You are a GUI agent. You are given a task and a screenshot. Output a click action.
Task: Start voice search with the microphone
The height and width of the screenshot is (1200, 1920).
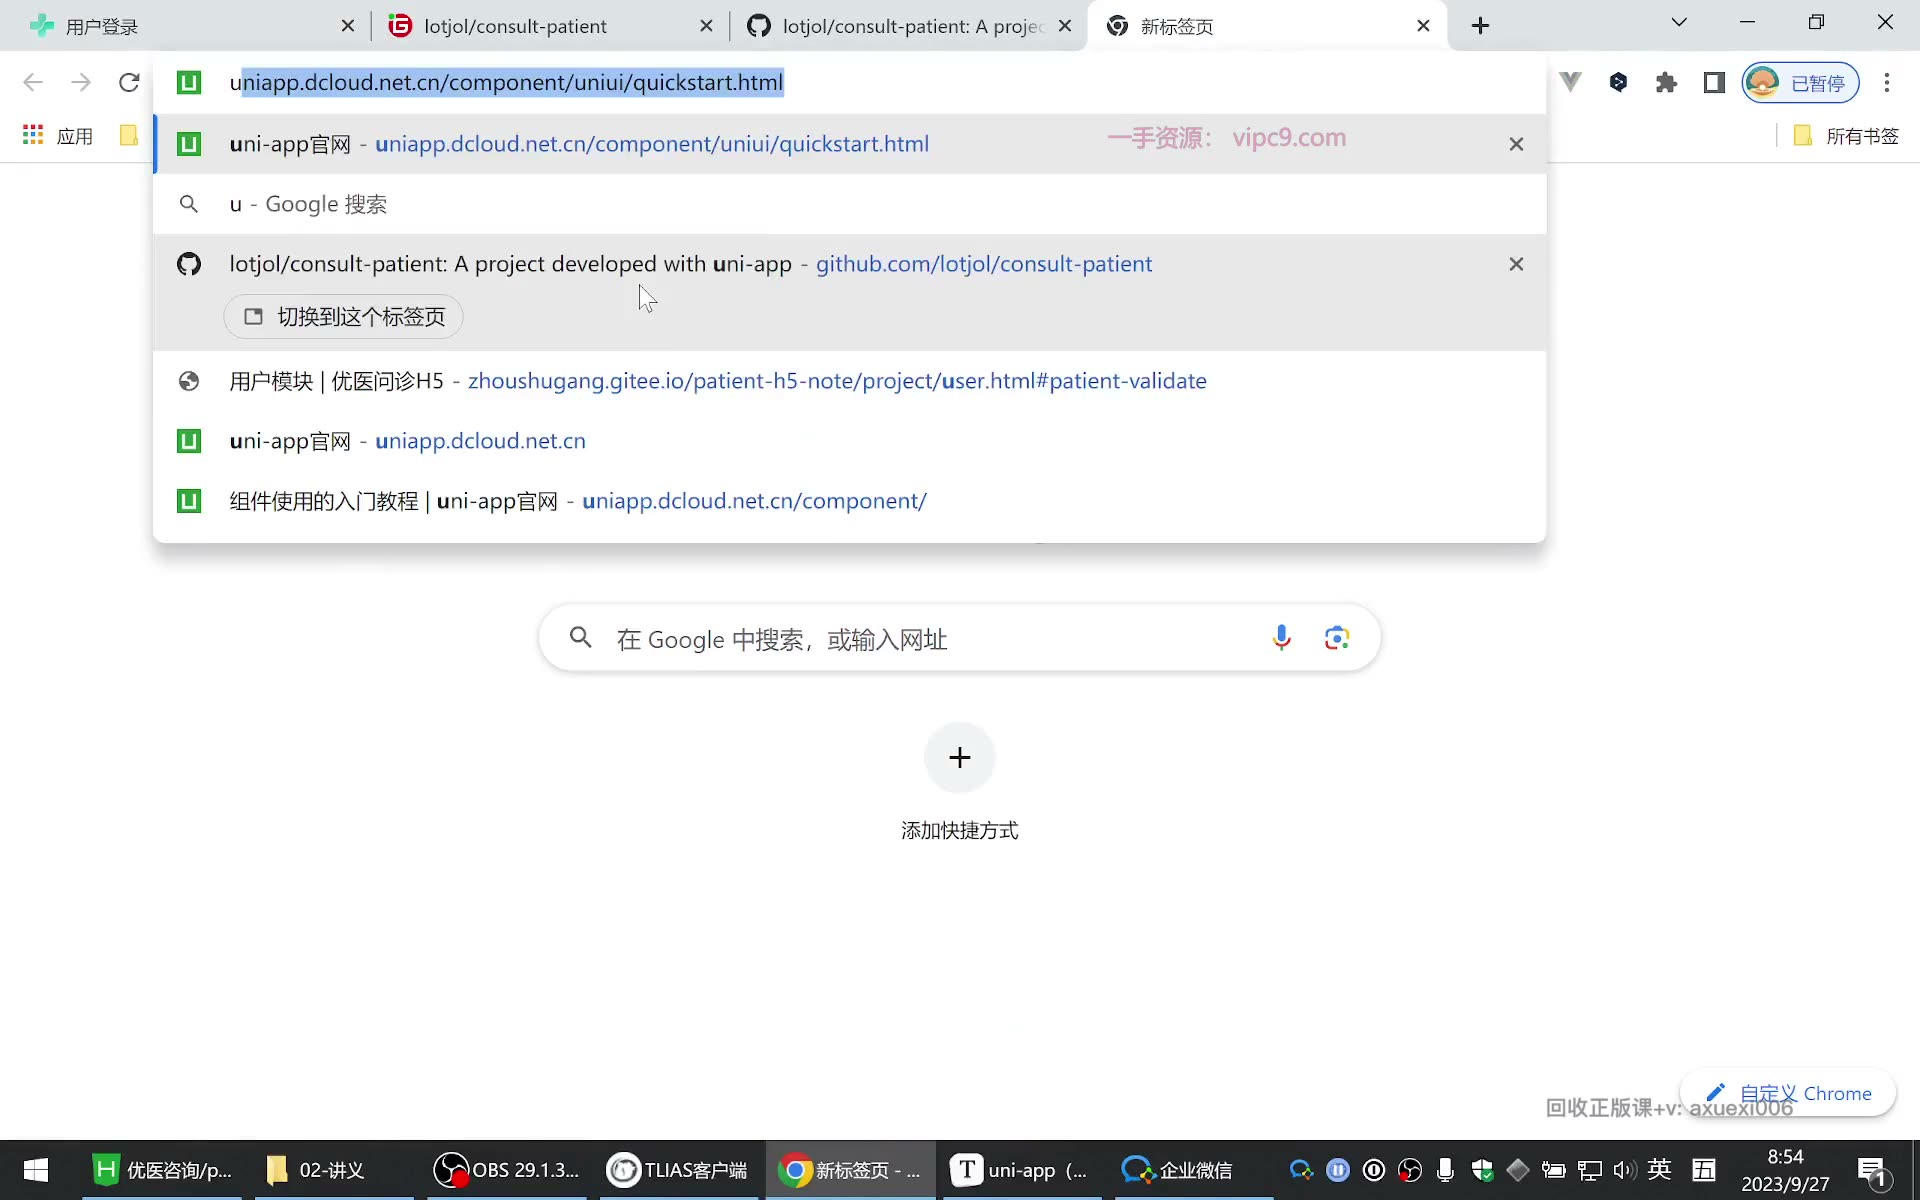click(1281, 638)
